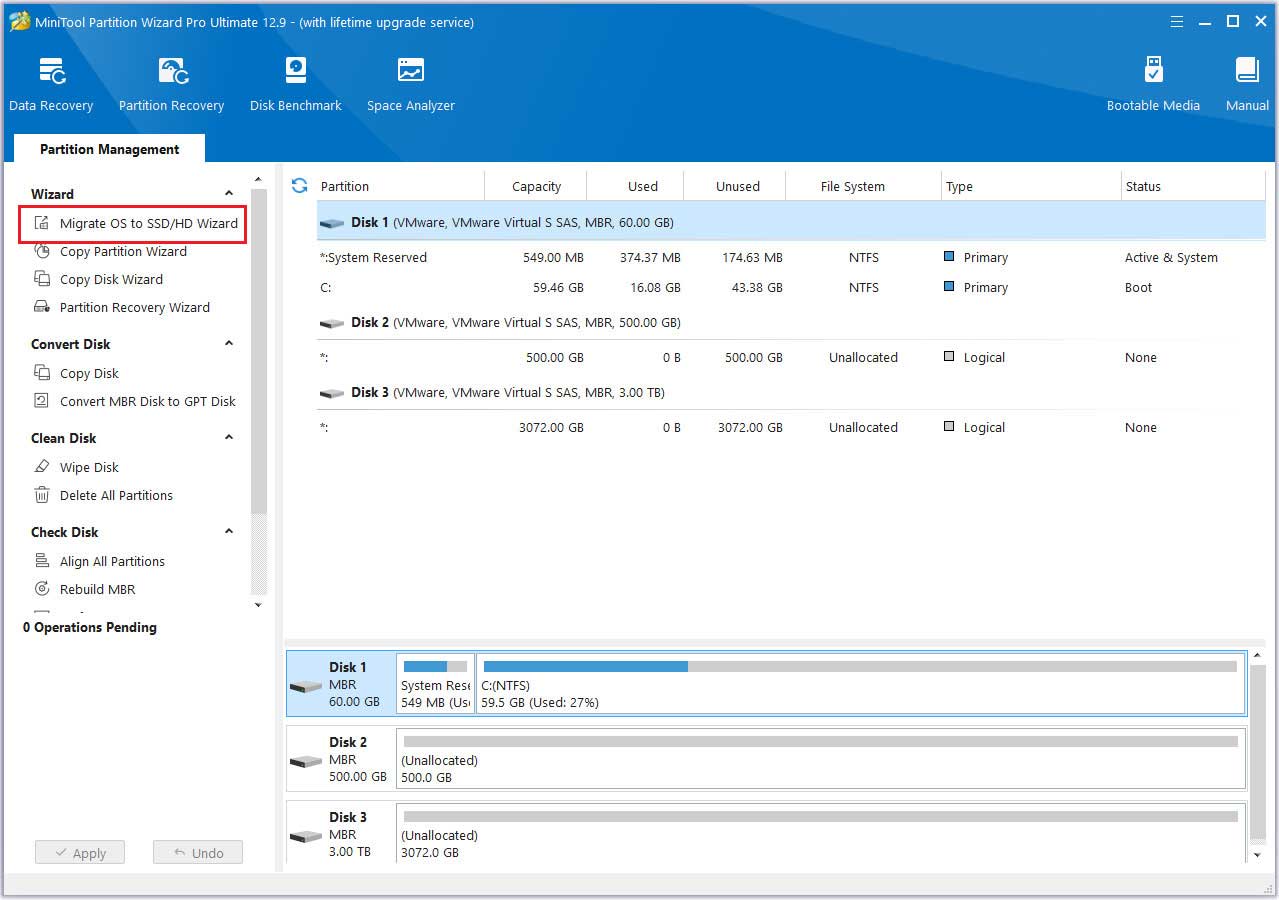Open the Data Recovery tool
This screenshot has height=900, width=1279.
(x=51, y=80)
